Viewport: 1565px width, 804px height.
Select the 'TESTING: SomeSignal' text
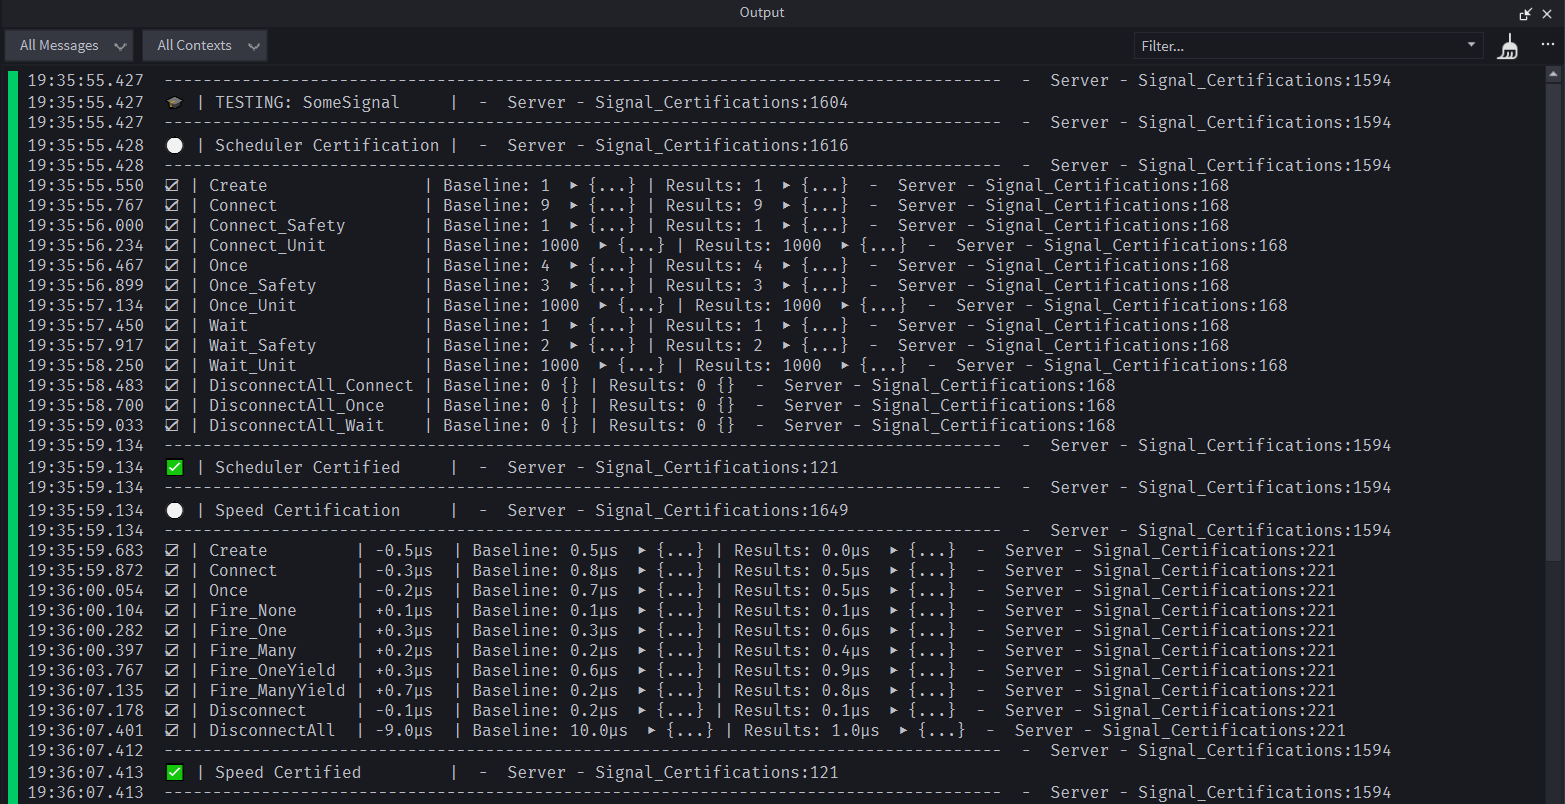pos(307,102)
